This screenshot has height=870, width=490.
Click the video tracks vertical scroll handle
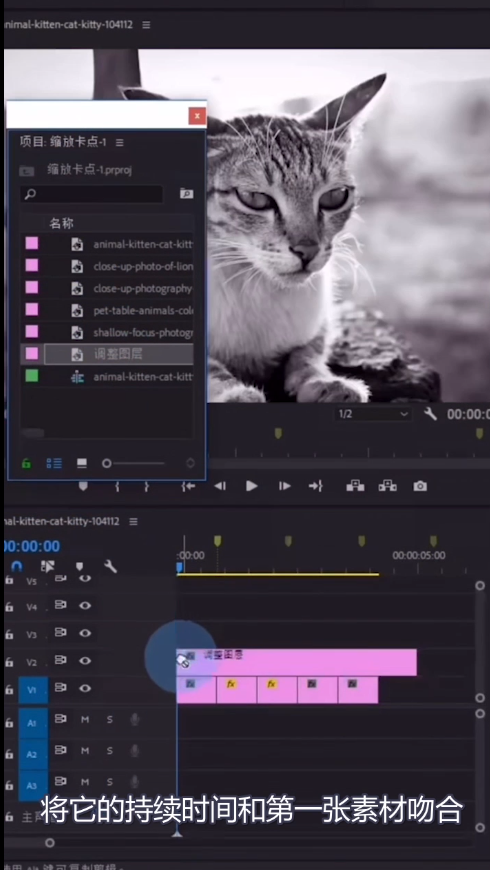(x=480, y=586)
